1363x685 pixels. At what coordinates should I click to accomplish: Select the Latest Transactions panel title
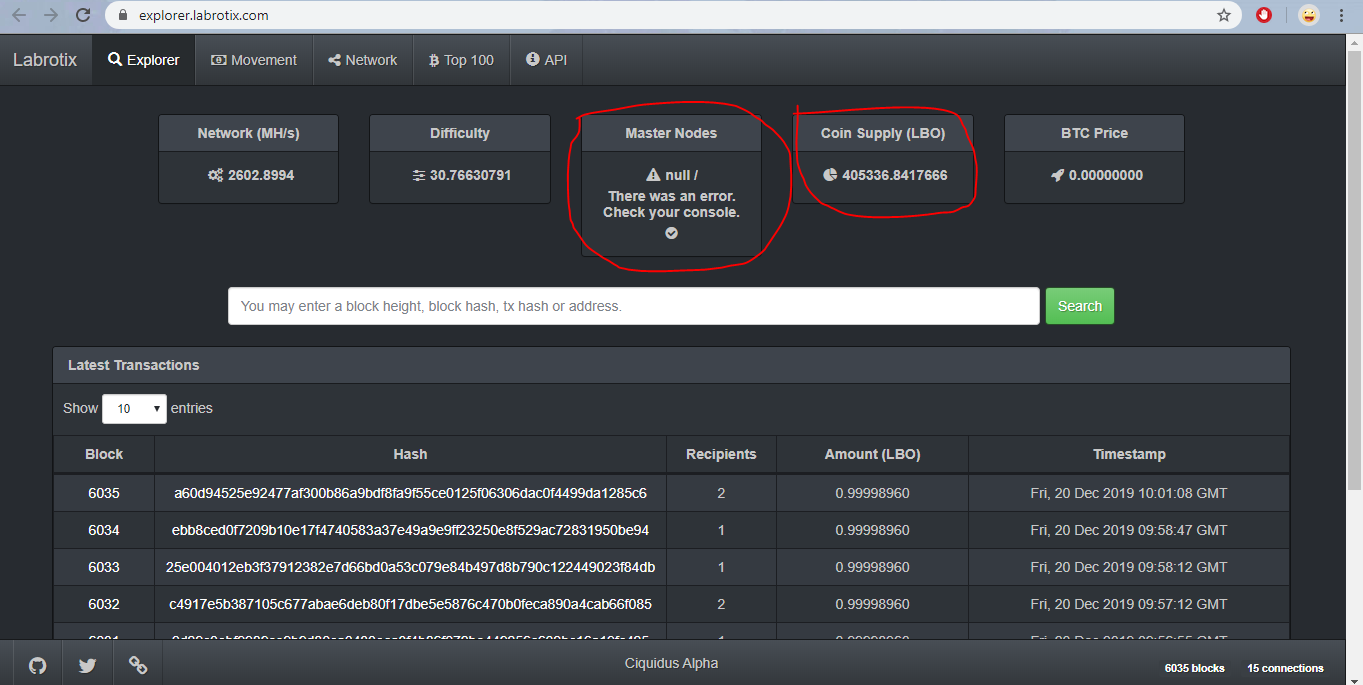click(133, 365)
